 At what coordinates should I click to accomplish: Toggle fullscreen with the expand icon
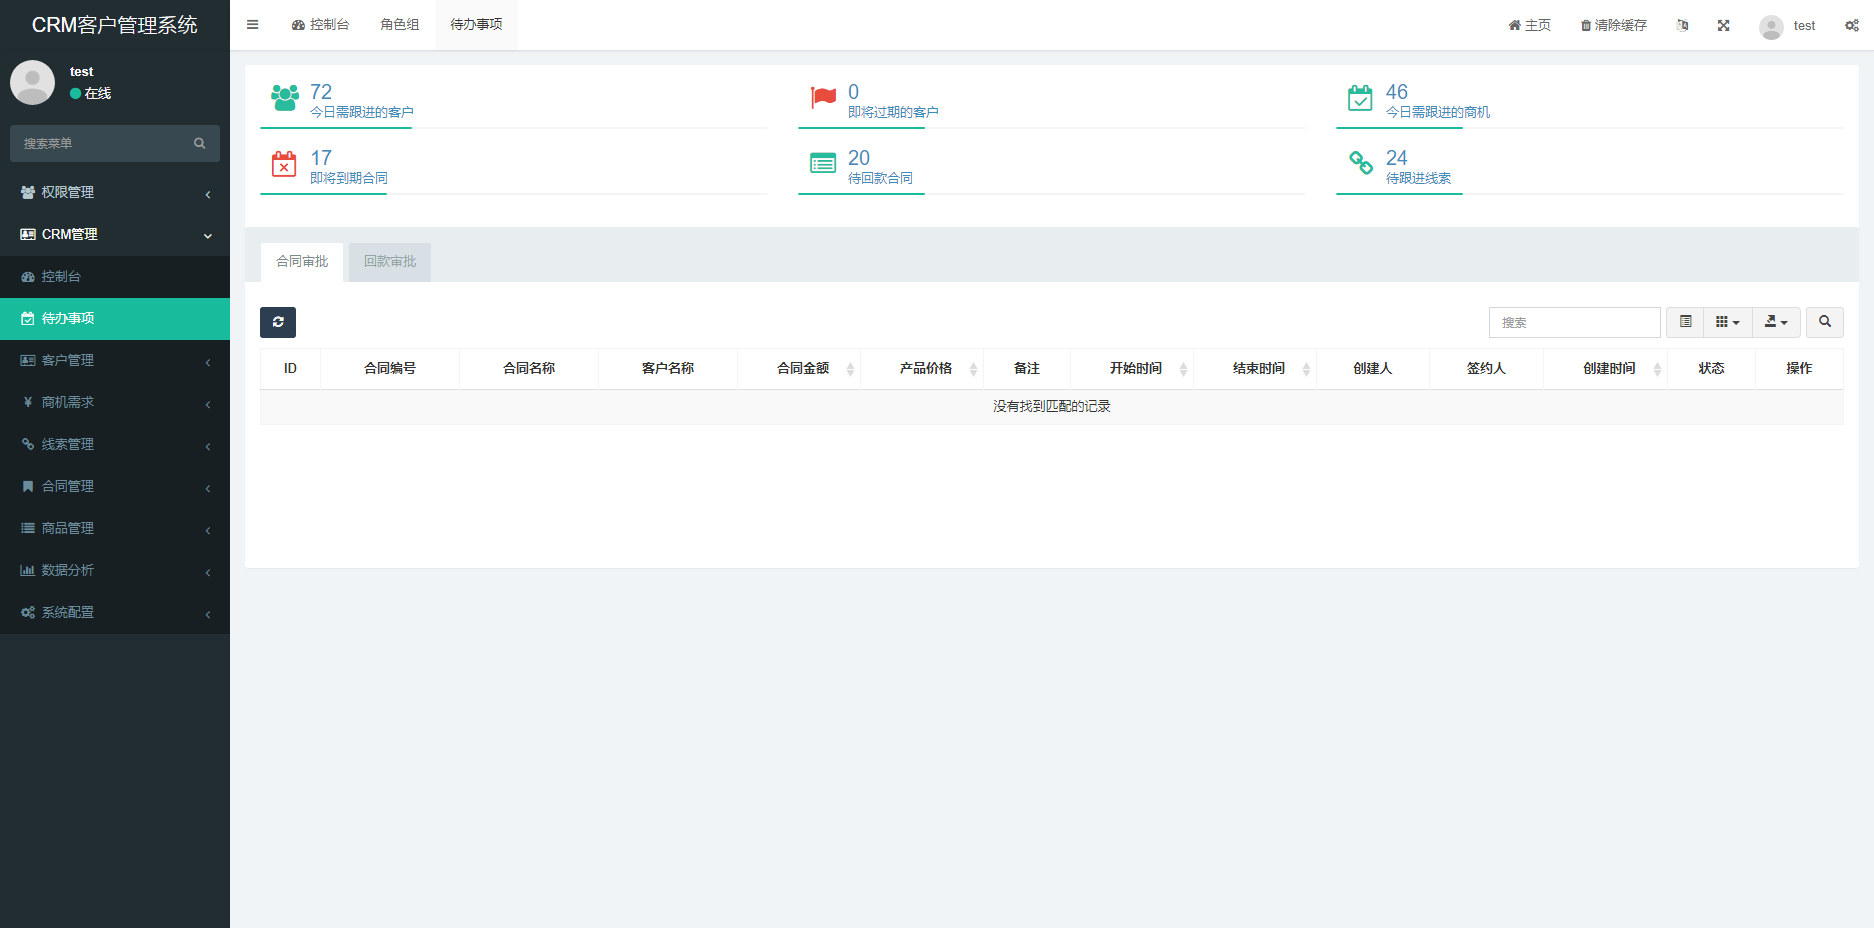1724,26
